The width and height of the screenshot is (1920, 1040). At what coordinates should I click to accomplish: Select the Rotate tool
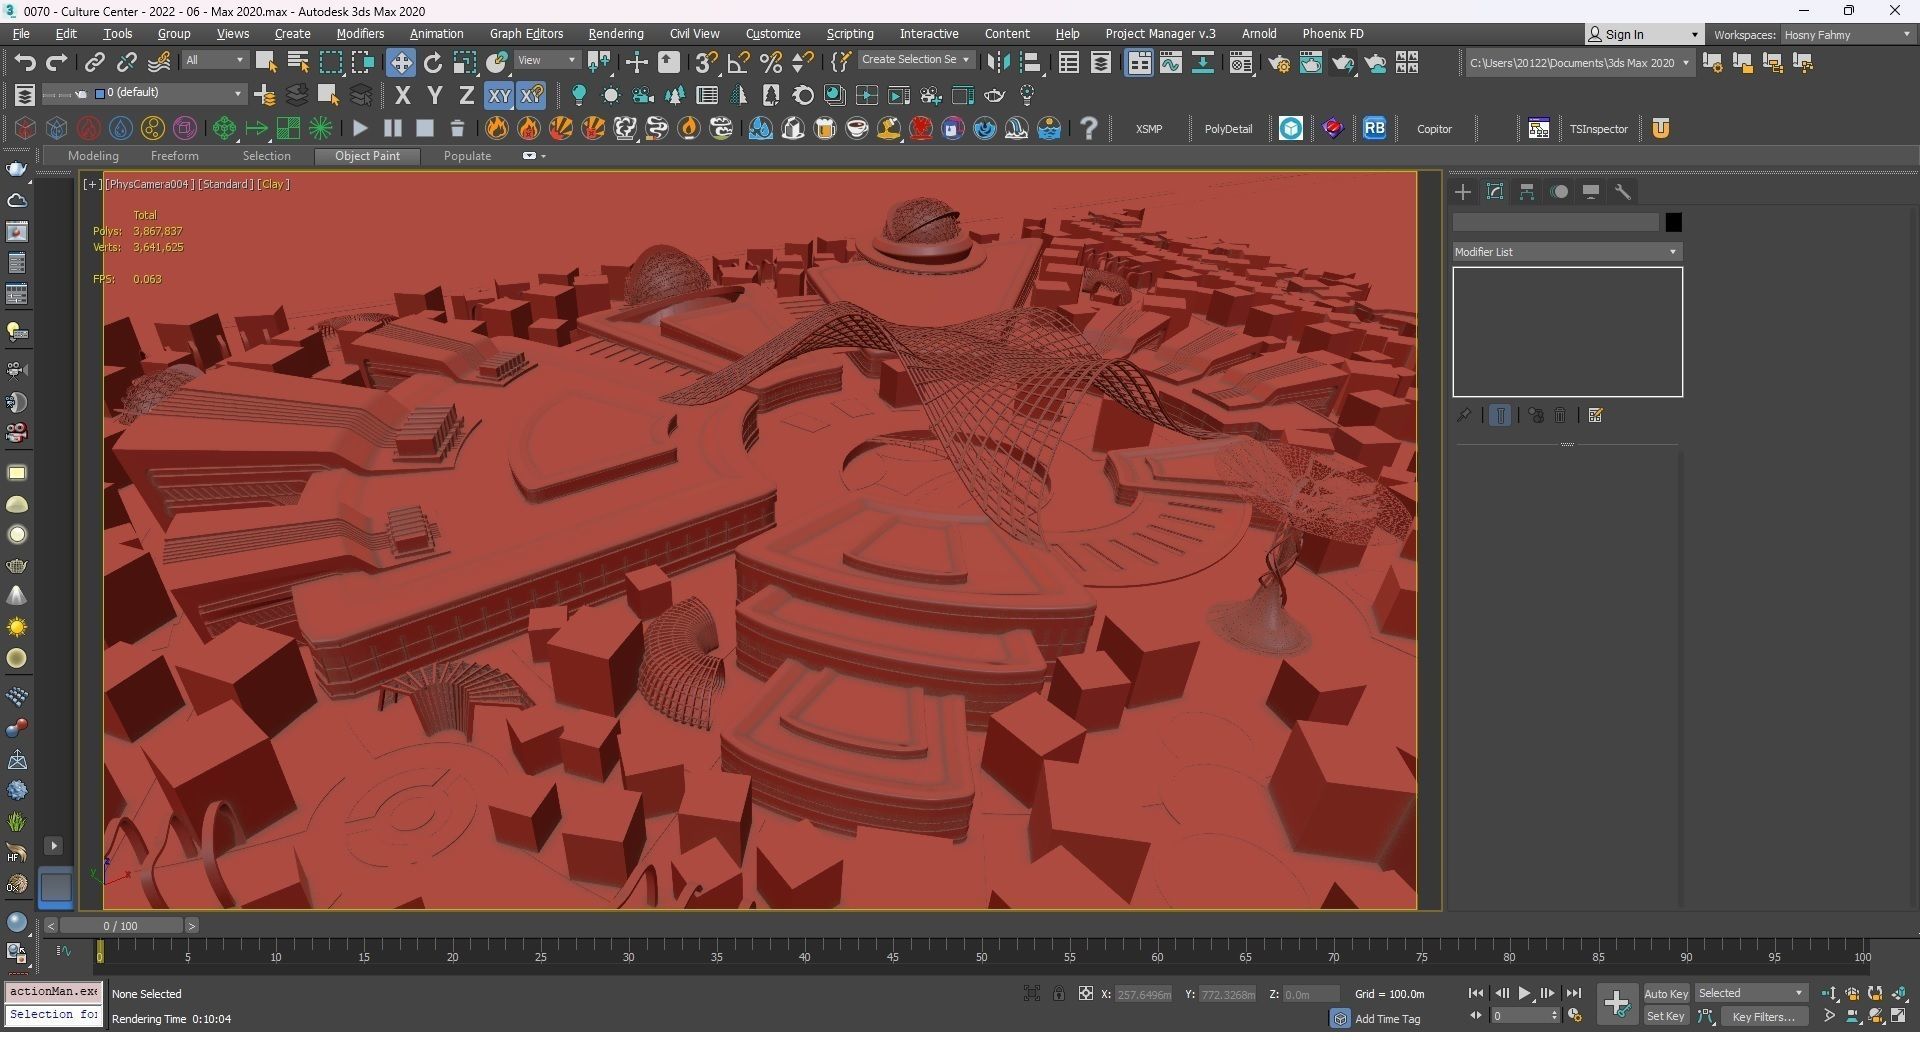[433, 62]
